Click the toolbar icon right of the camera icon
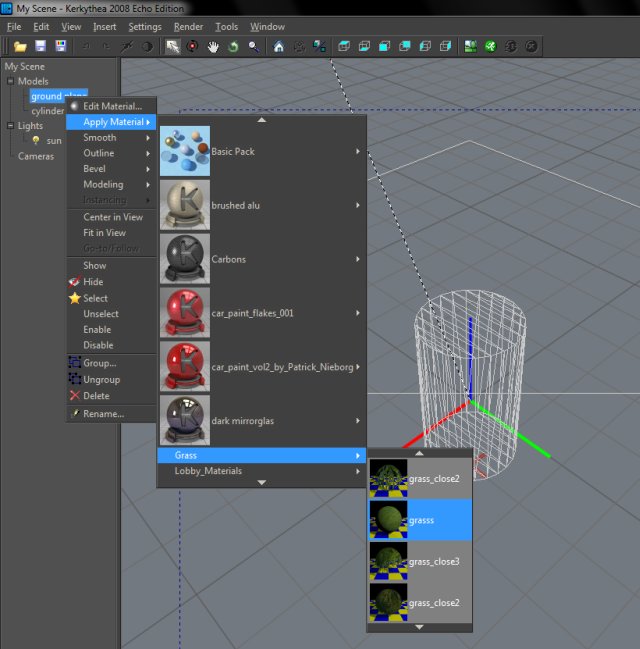This screenshot has width=640, height=649. (x=319, y=46)
